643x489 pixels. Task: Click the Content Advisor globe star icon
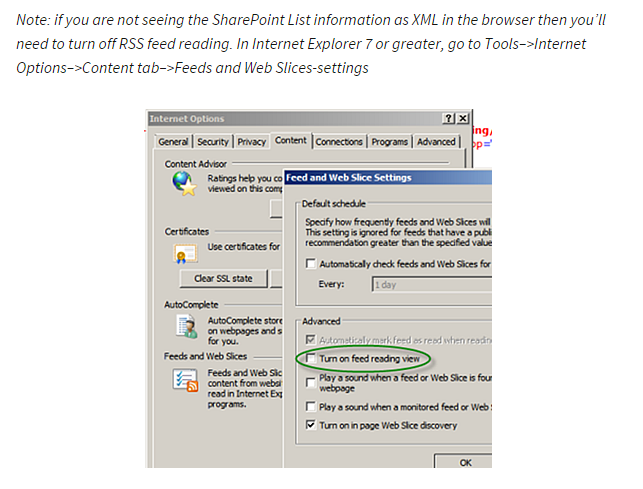coord(184,183)
